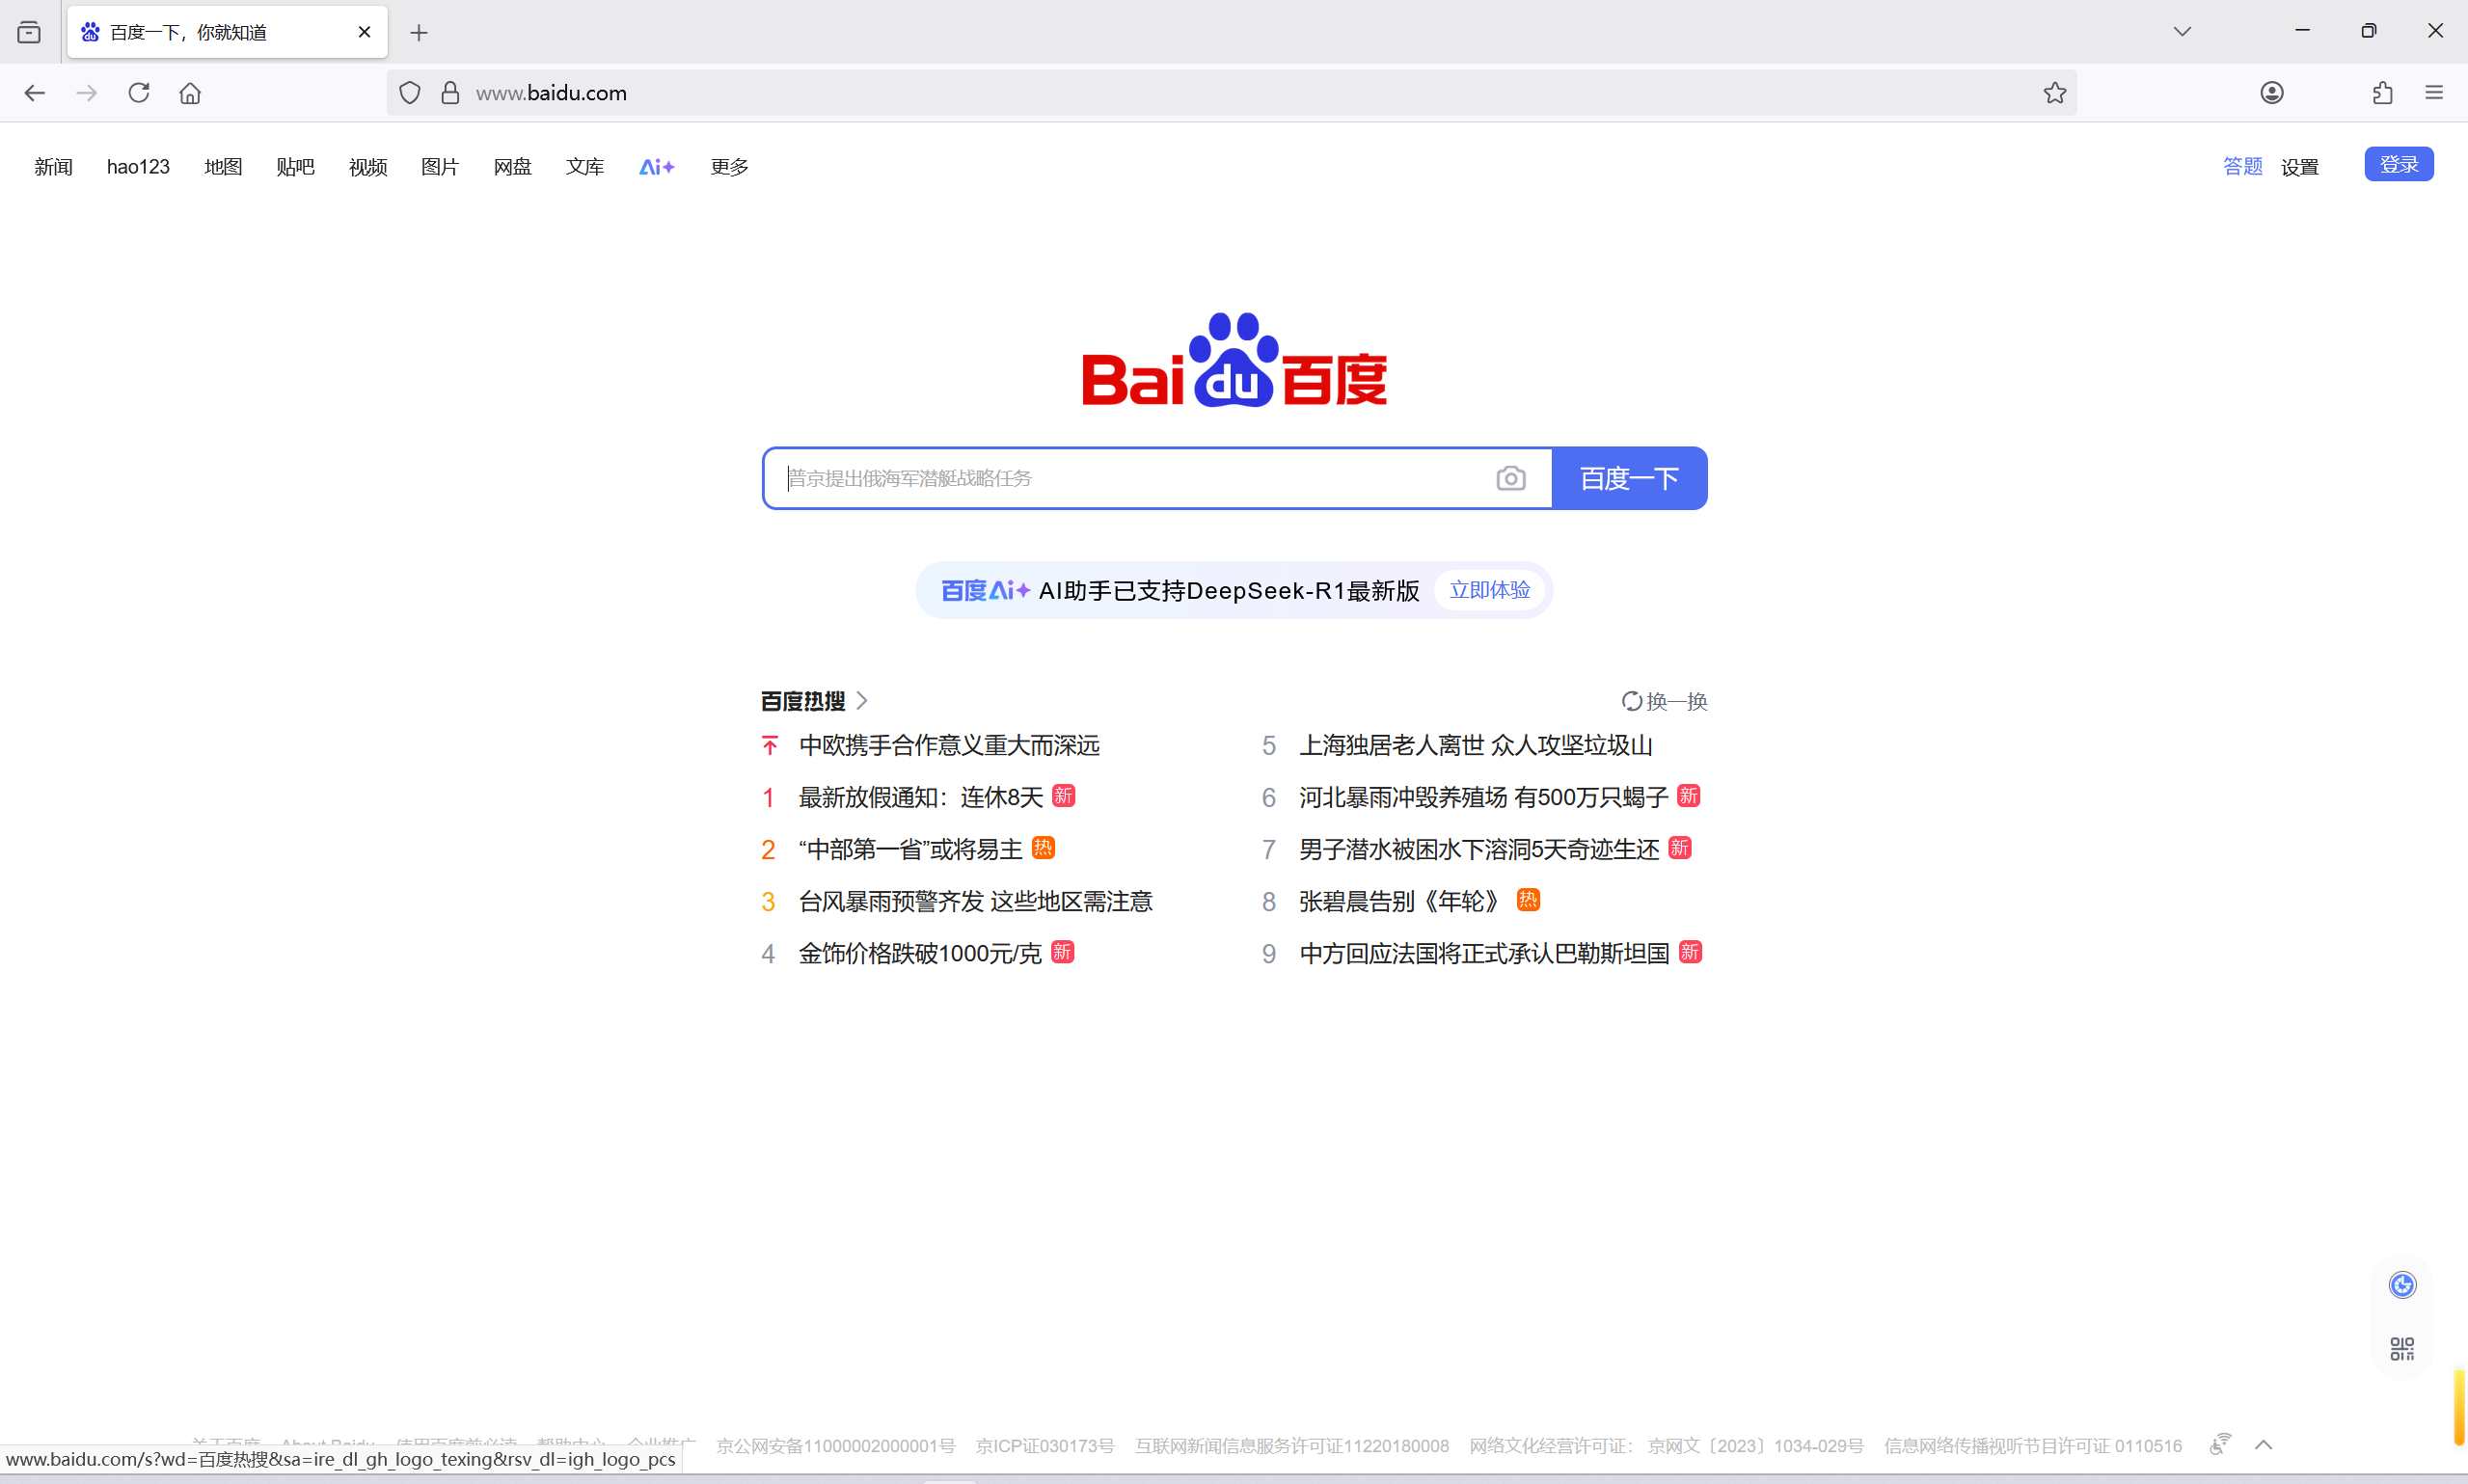The width and height of the screenshot is (2468, 1484).
Task: Click the address bar URL www.baidu.com
Action: 551,93
